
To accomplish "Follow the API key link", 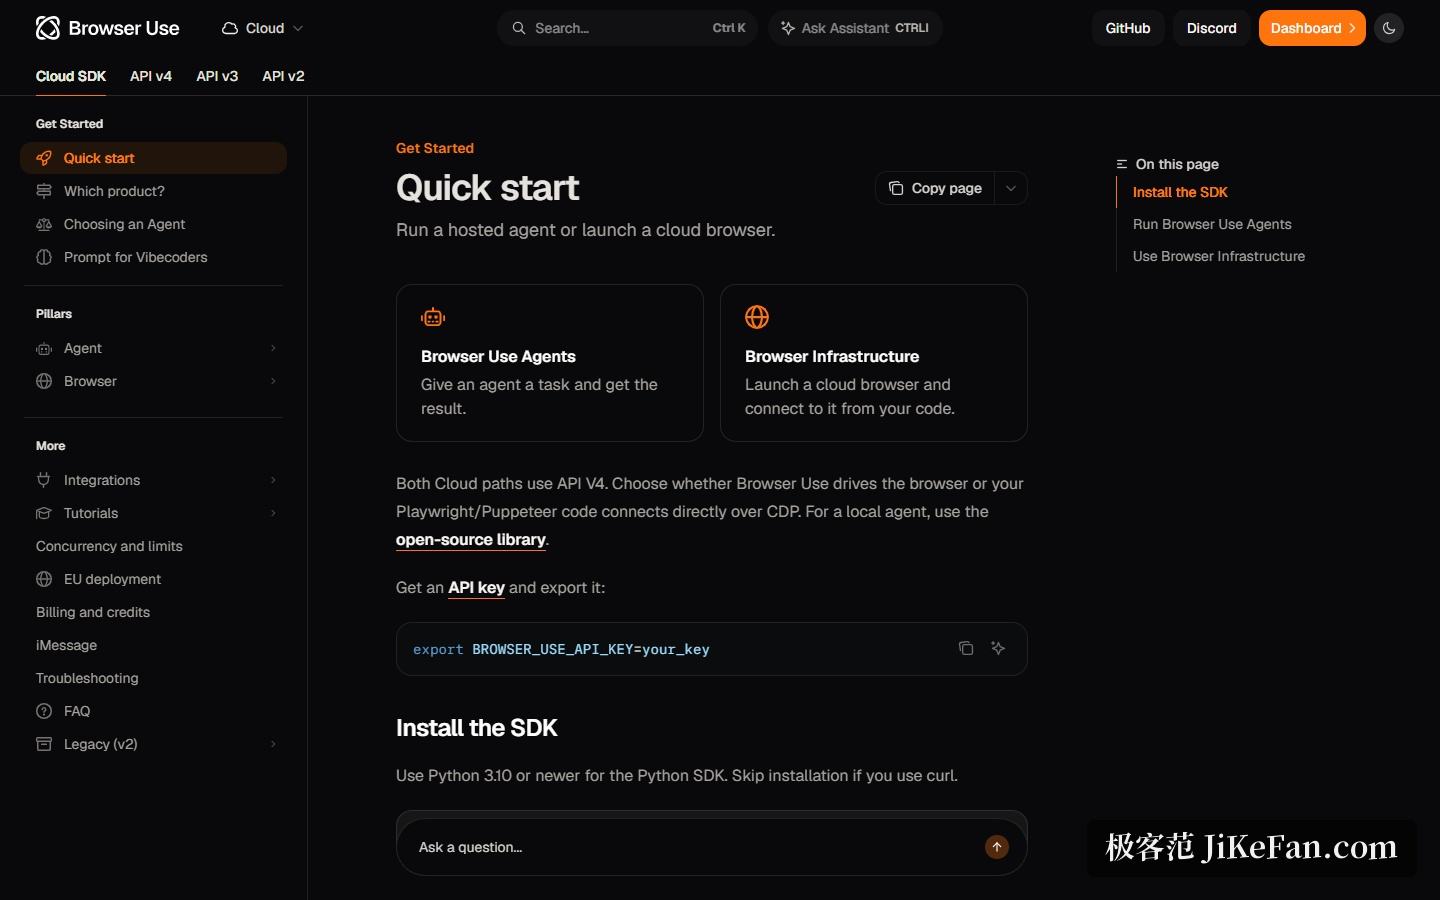I will point(476,587).
